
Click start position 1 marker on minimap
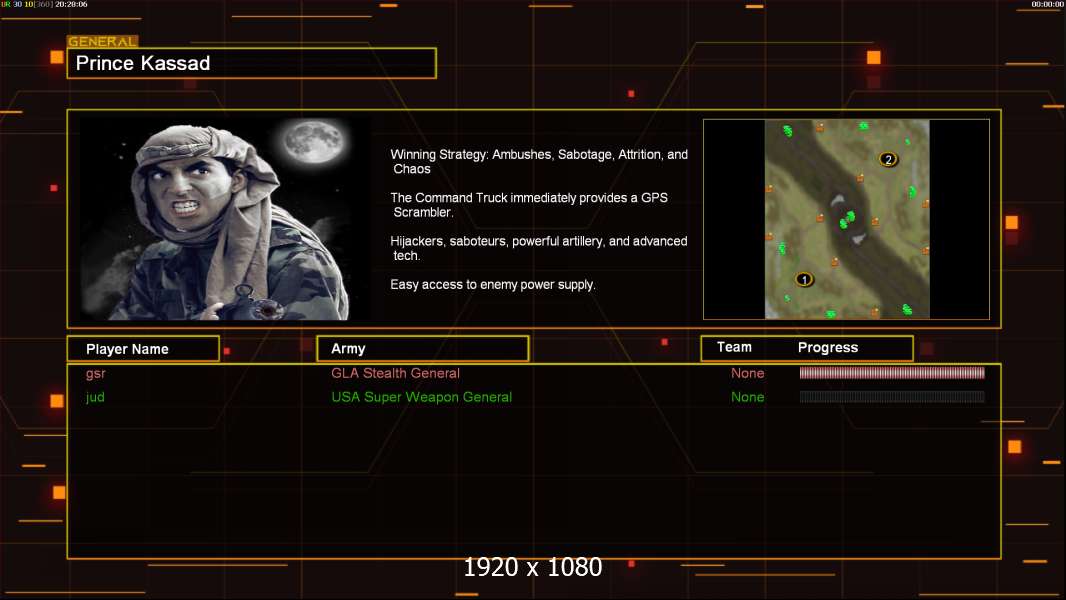[803, 279]
